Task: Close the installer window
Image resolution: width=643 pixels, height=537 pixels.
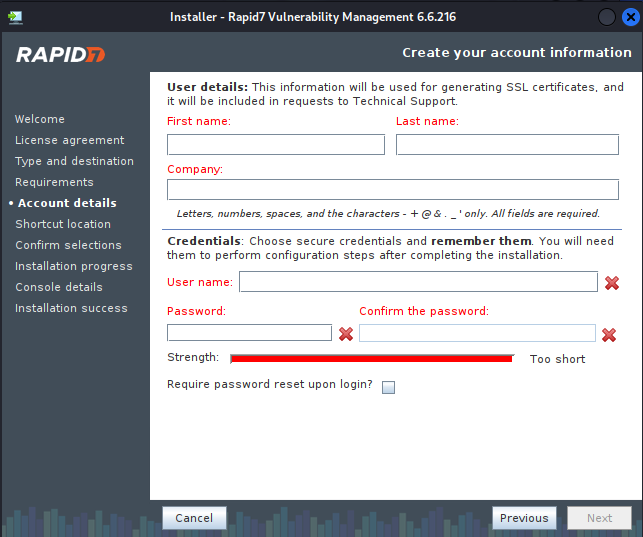Action: click(x=631, y=17)
